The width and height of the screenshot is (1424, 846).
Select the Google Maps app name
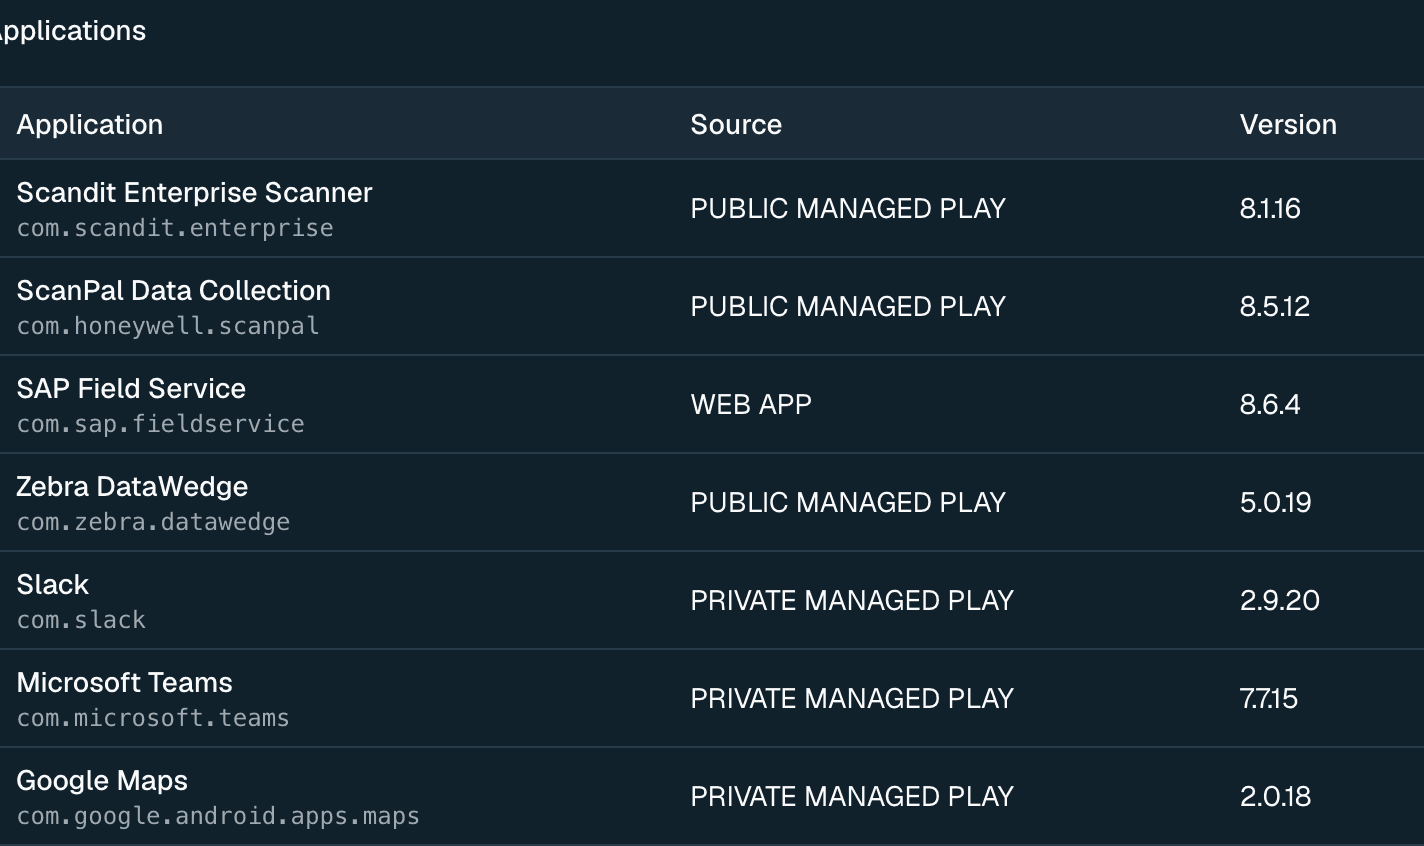click(102, 780)
